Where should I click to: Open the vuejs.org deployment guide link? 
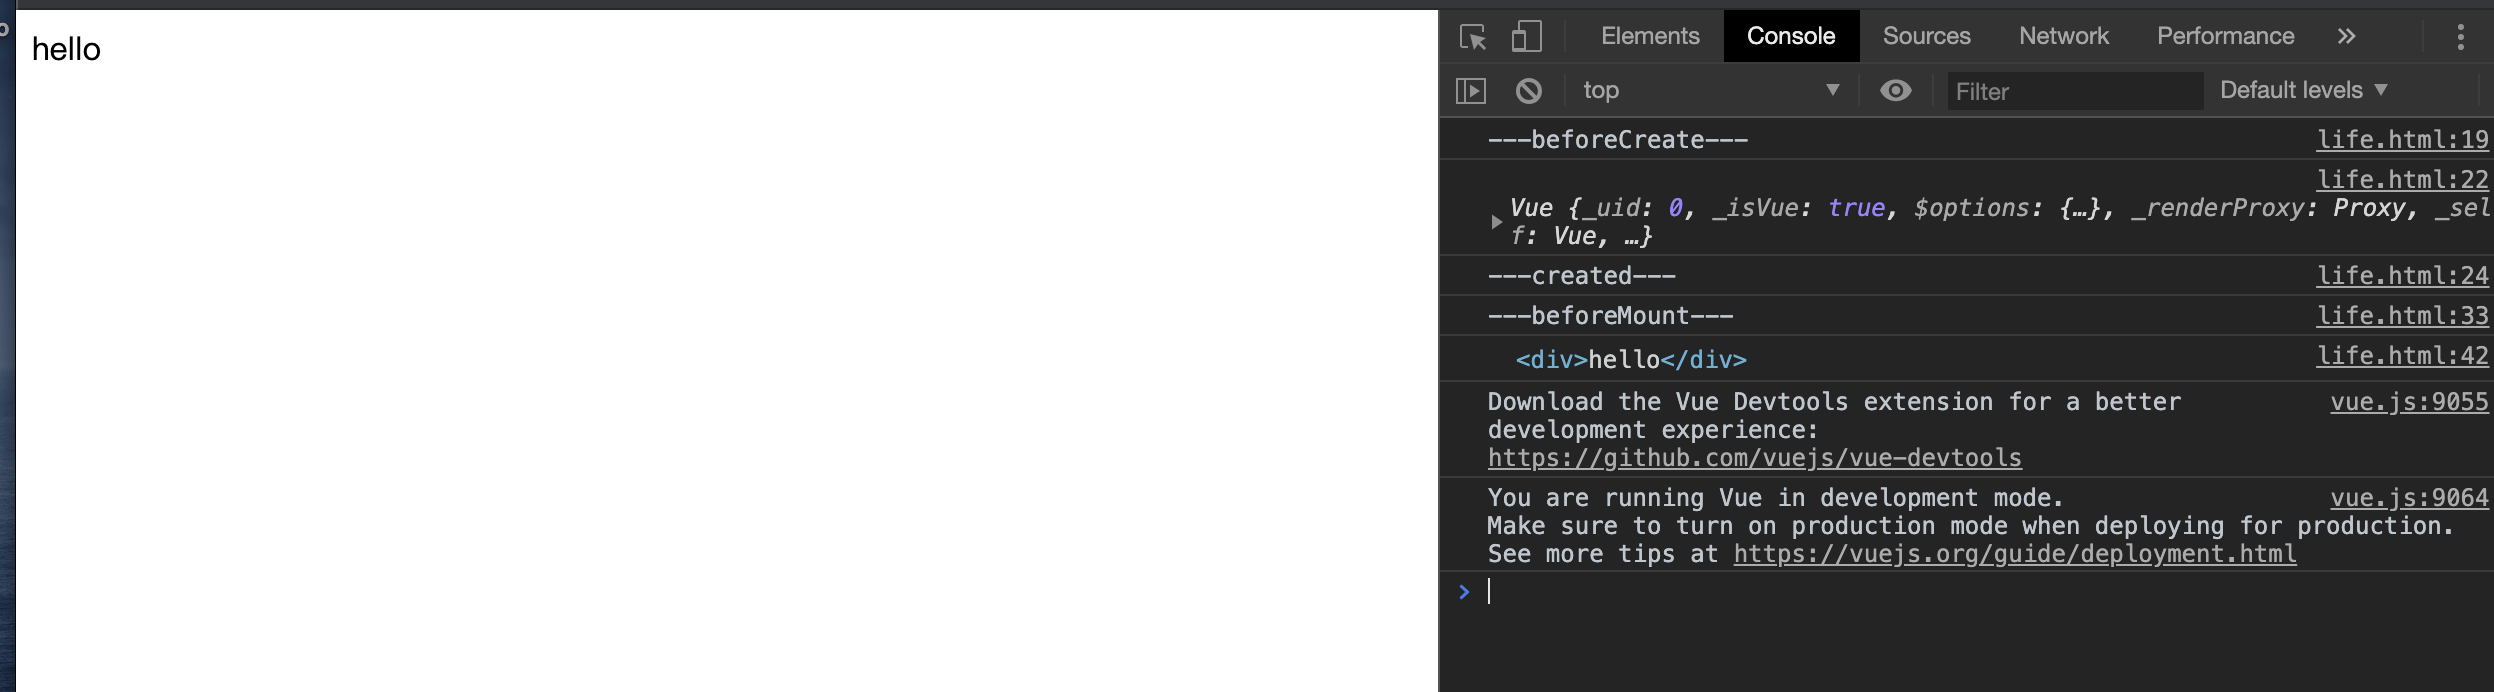[x=2014, y=554]
